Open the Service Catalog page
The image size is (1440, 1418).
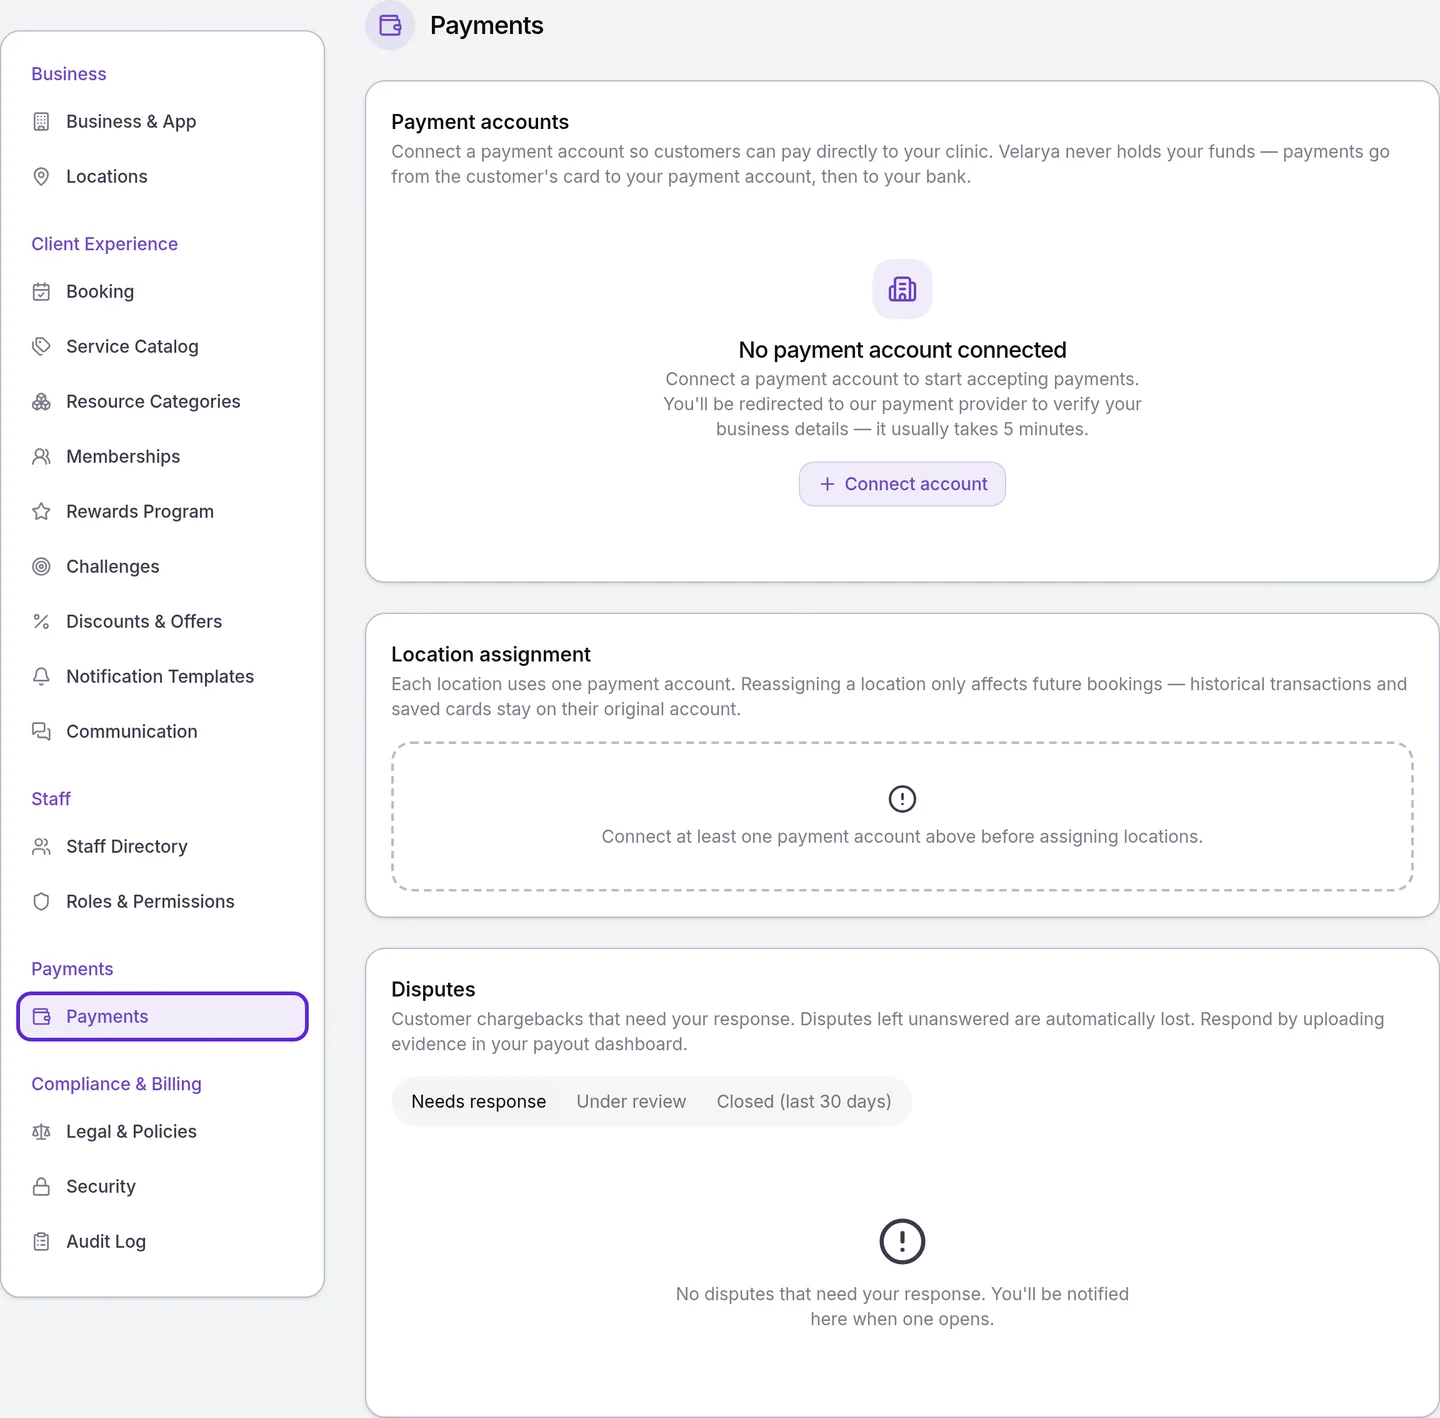pos(162,347)
